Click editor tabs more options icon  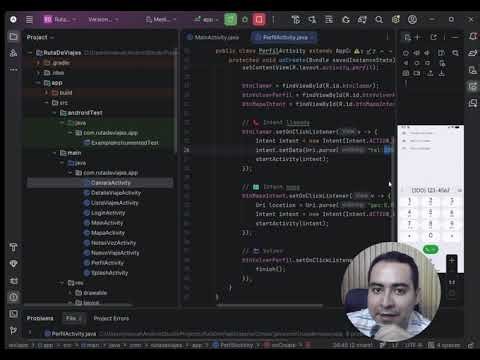pos(387,37)
